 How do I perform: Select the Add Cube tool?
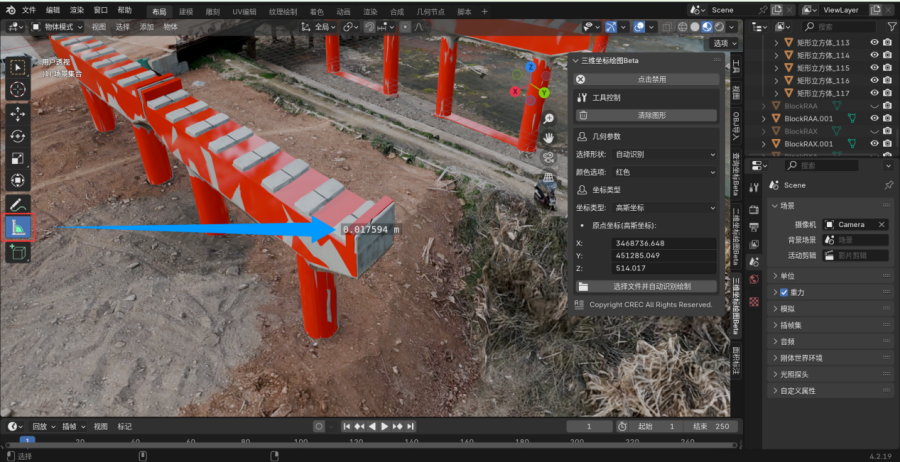[x=18, y=252]
